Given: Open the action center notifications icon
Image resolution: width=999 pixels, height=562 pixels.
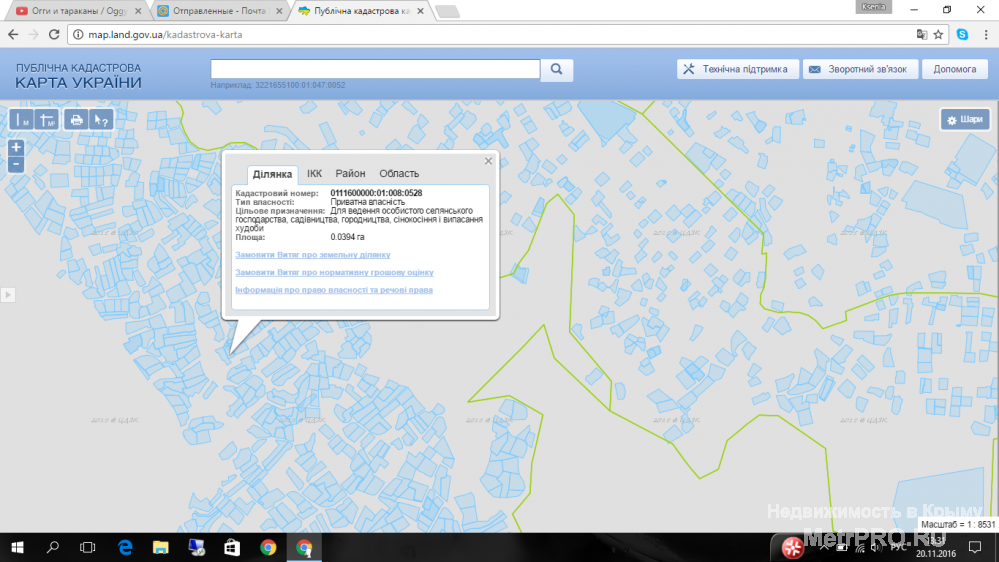Looking at the screenshot, I should [x=975, y=547].
